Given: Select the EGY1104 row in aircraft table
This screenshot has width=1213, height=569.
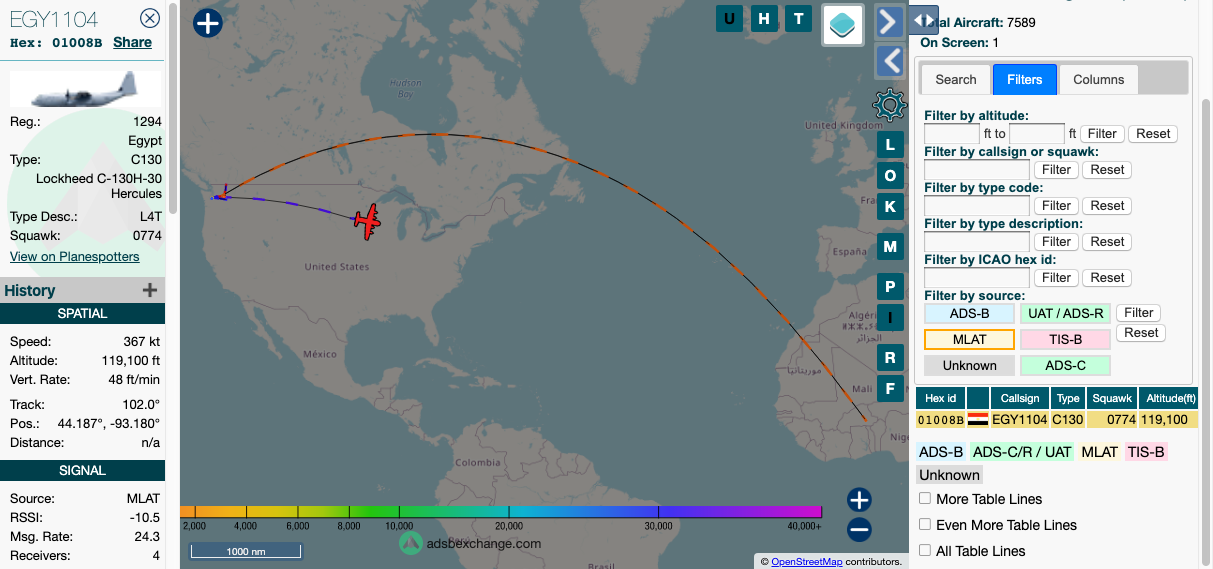Looking at the screenshot, I should 1056,420.
